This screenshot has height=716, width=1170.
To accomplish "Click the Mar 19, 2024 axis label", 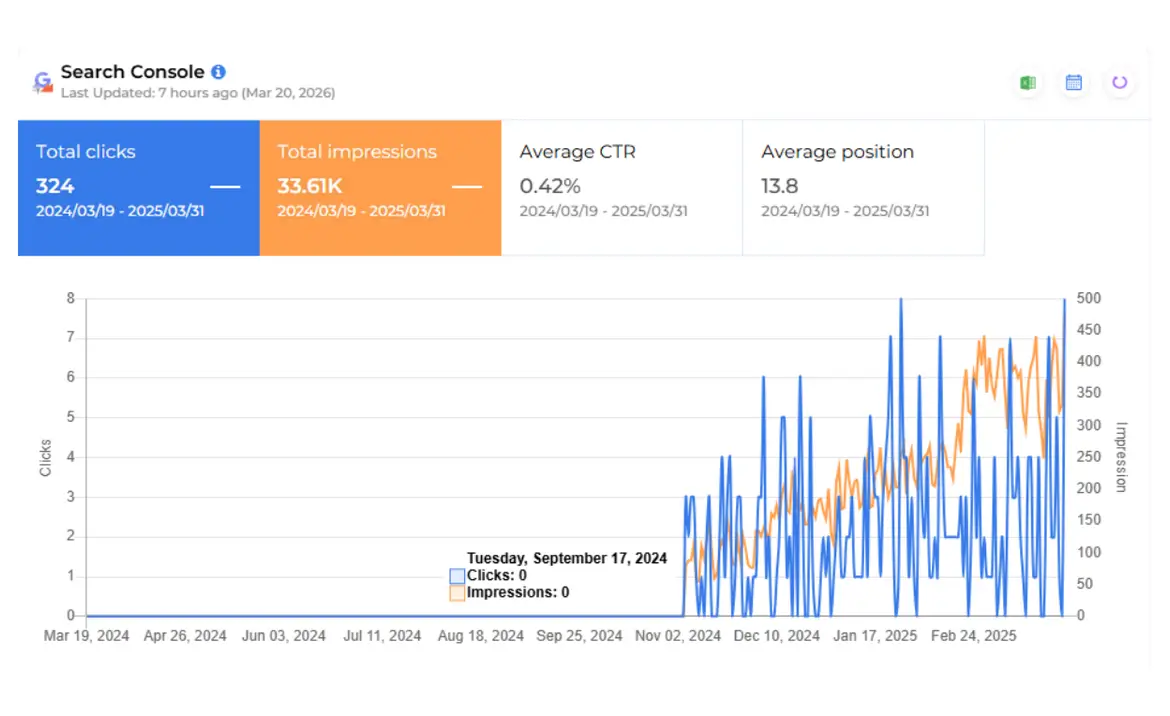I will pyautogui.click(x=86, y=635).
